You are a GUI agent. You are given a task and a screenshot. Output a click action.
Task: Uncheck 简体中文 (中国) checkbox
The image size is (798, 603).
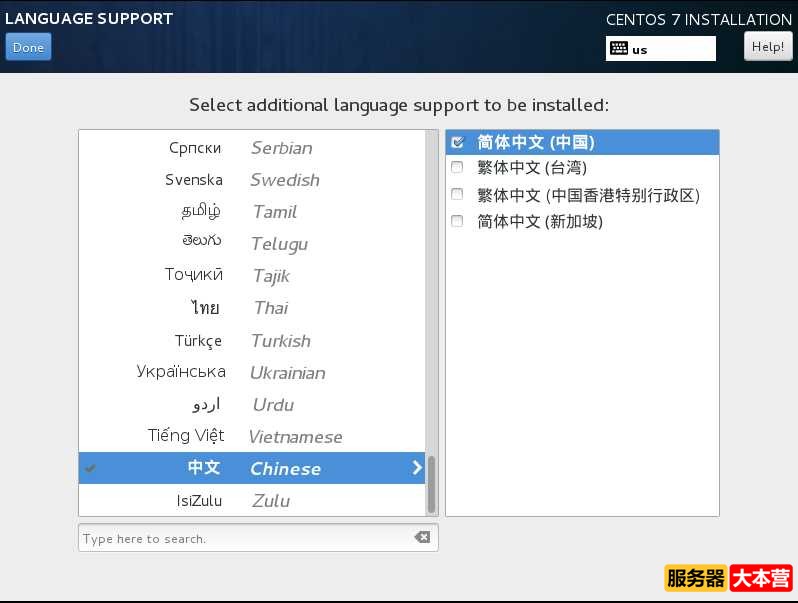coord(457,142)
